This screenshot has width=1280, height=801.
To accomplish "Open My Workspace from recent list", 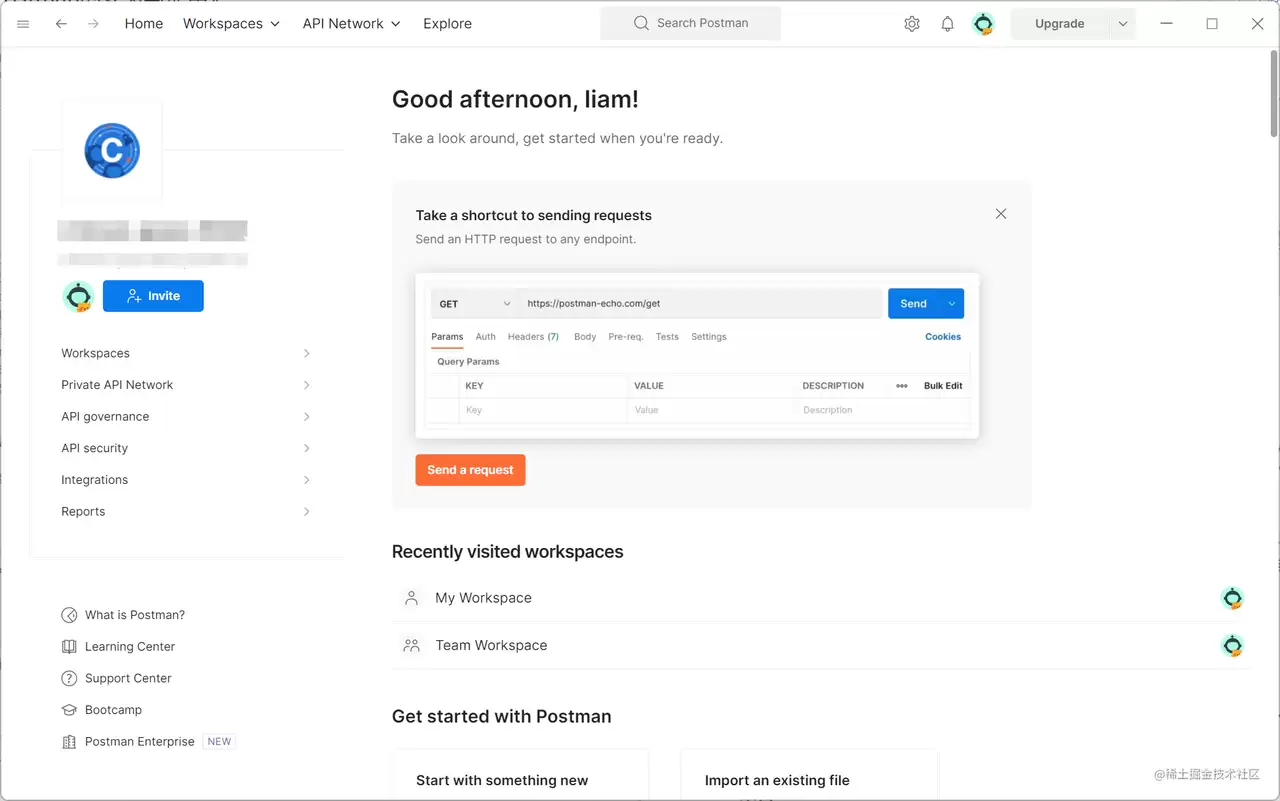I will point(820,598).
